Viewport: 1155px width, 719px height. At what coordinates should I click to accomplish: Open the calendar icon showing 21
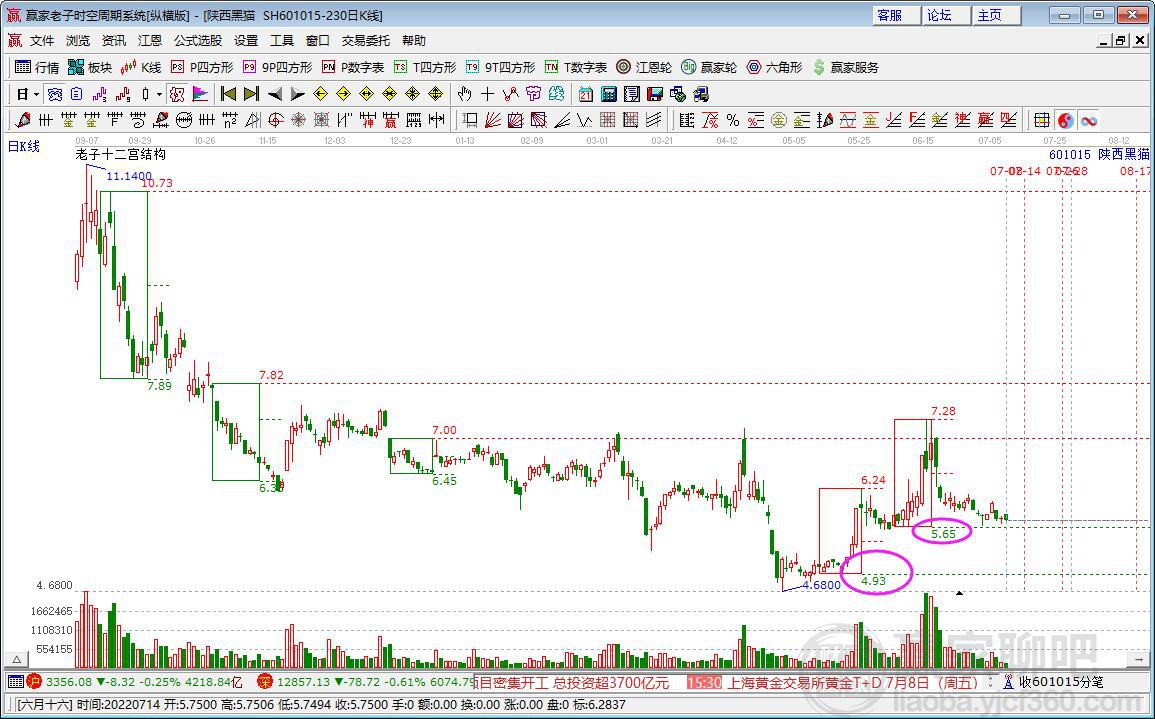[586, 94]
